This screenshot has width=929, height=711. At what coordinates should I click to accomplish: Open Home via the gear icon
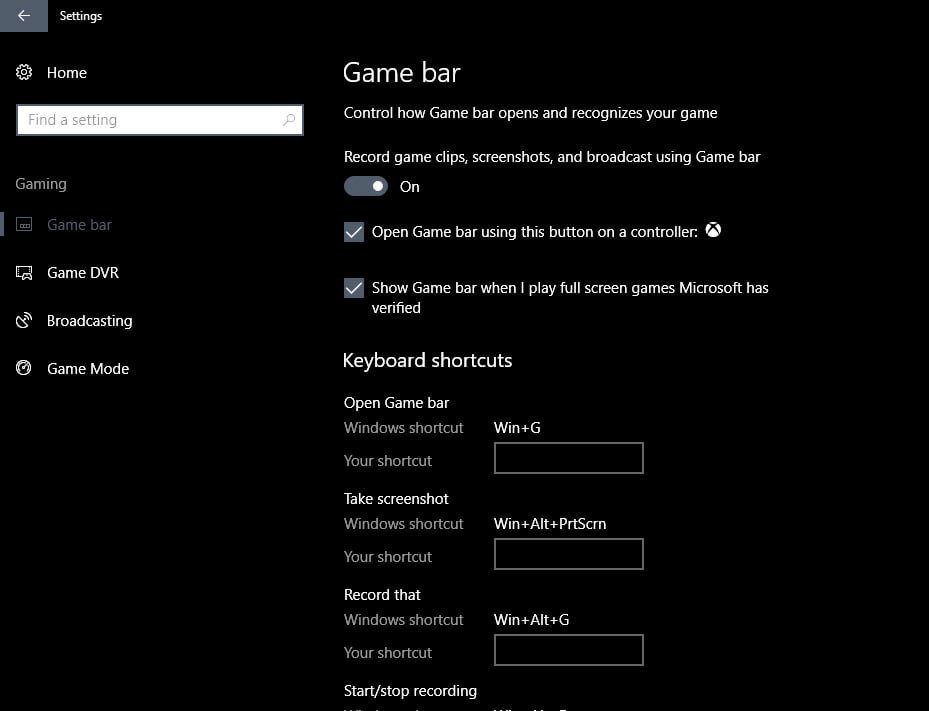click(24, 72)
